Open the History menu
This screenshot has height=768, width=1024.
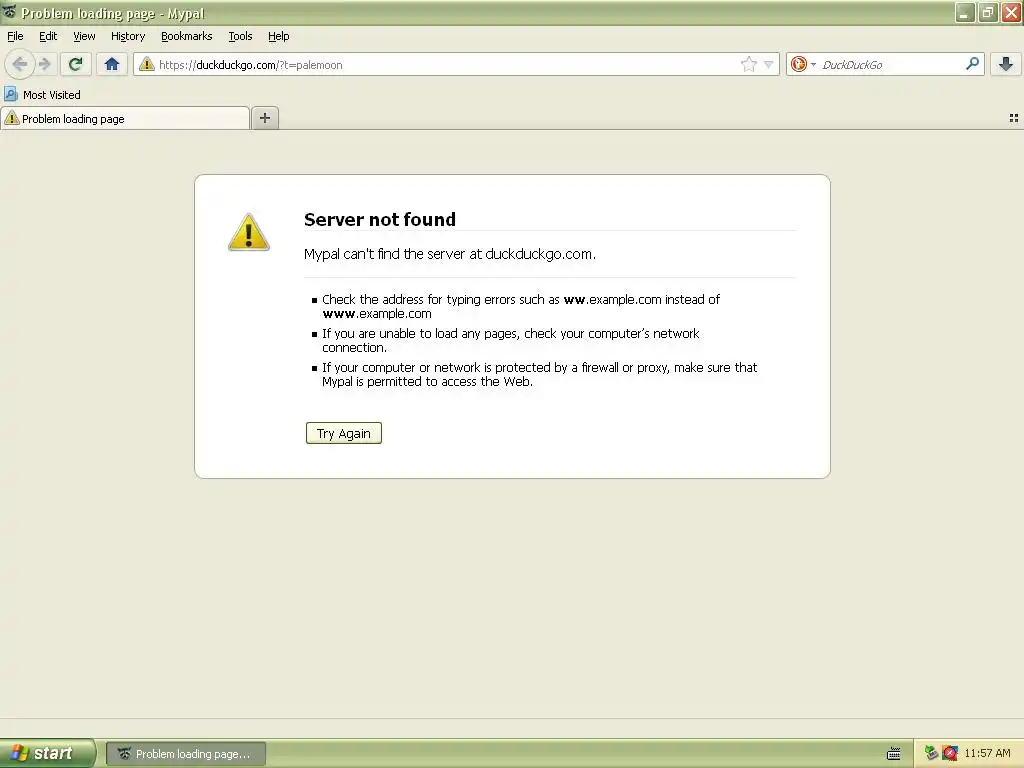point(128,36)
